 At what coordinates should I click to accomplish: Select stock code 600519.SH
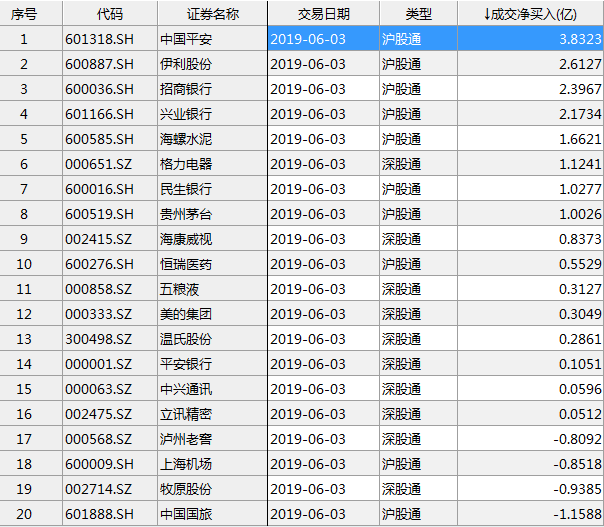point(110,214)
